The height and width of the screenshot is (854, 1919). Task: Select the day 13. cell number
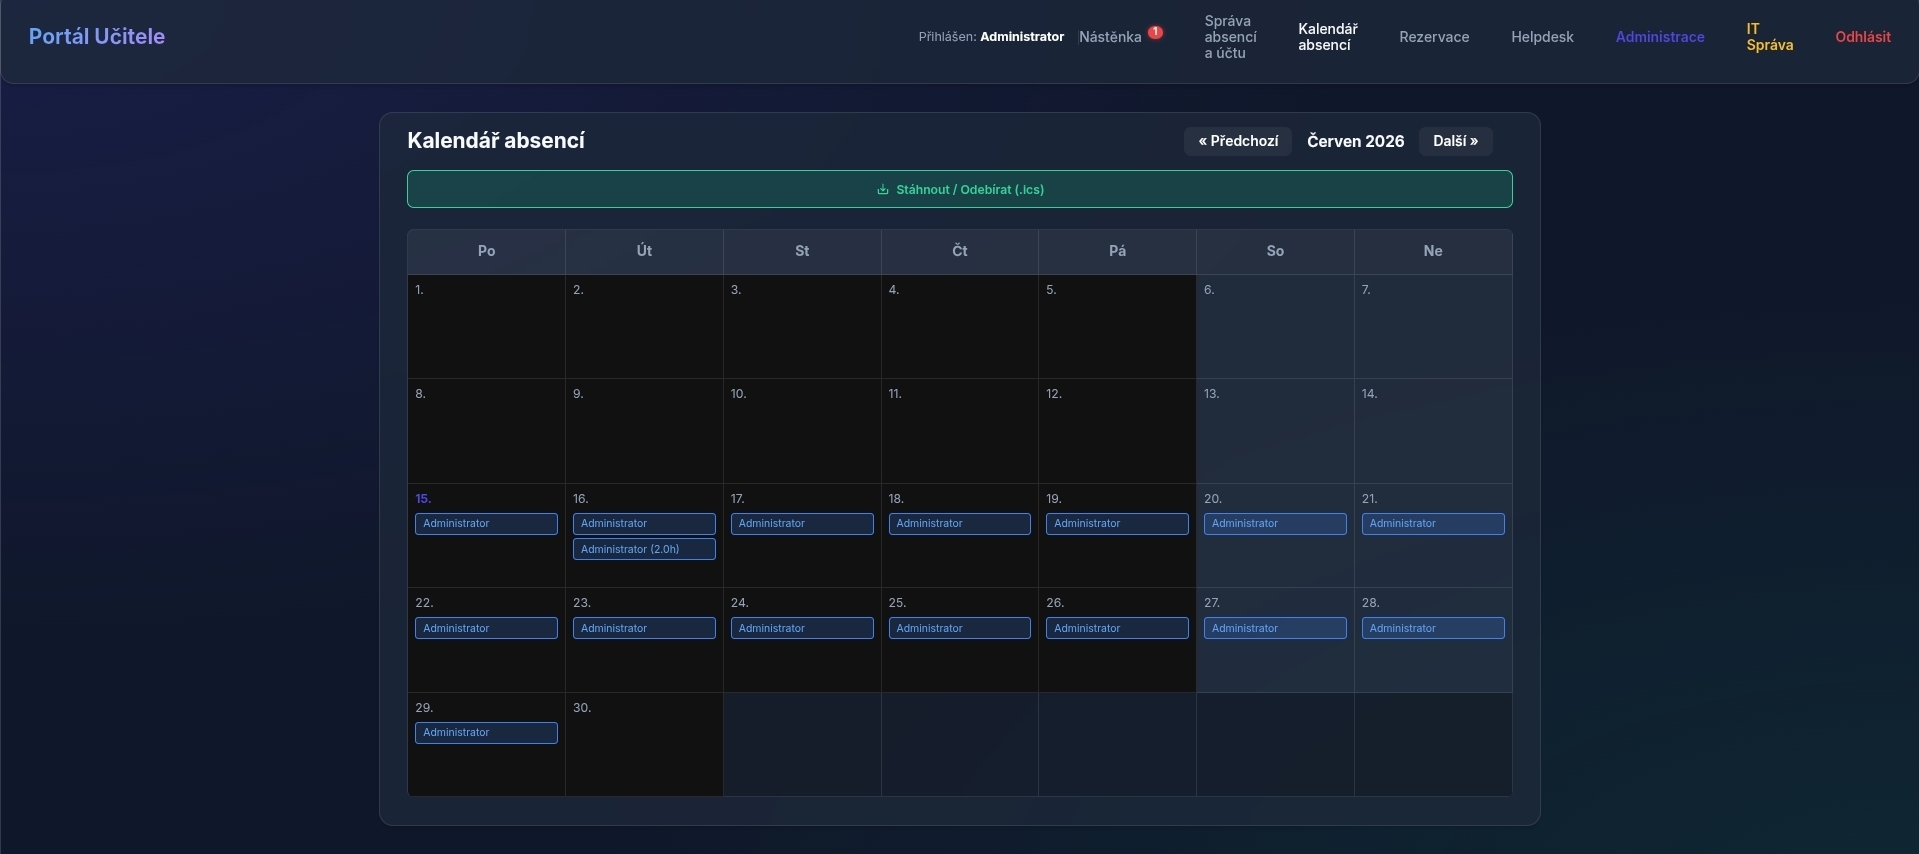pyautogui.click(x=1211, y=394)
